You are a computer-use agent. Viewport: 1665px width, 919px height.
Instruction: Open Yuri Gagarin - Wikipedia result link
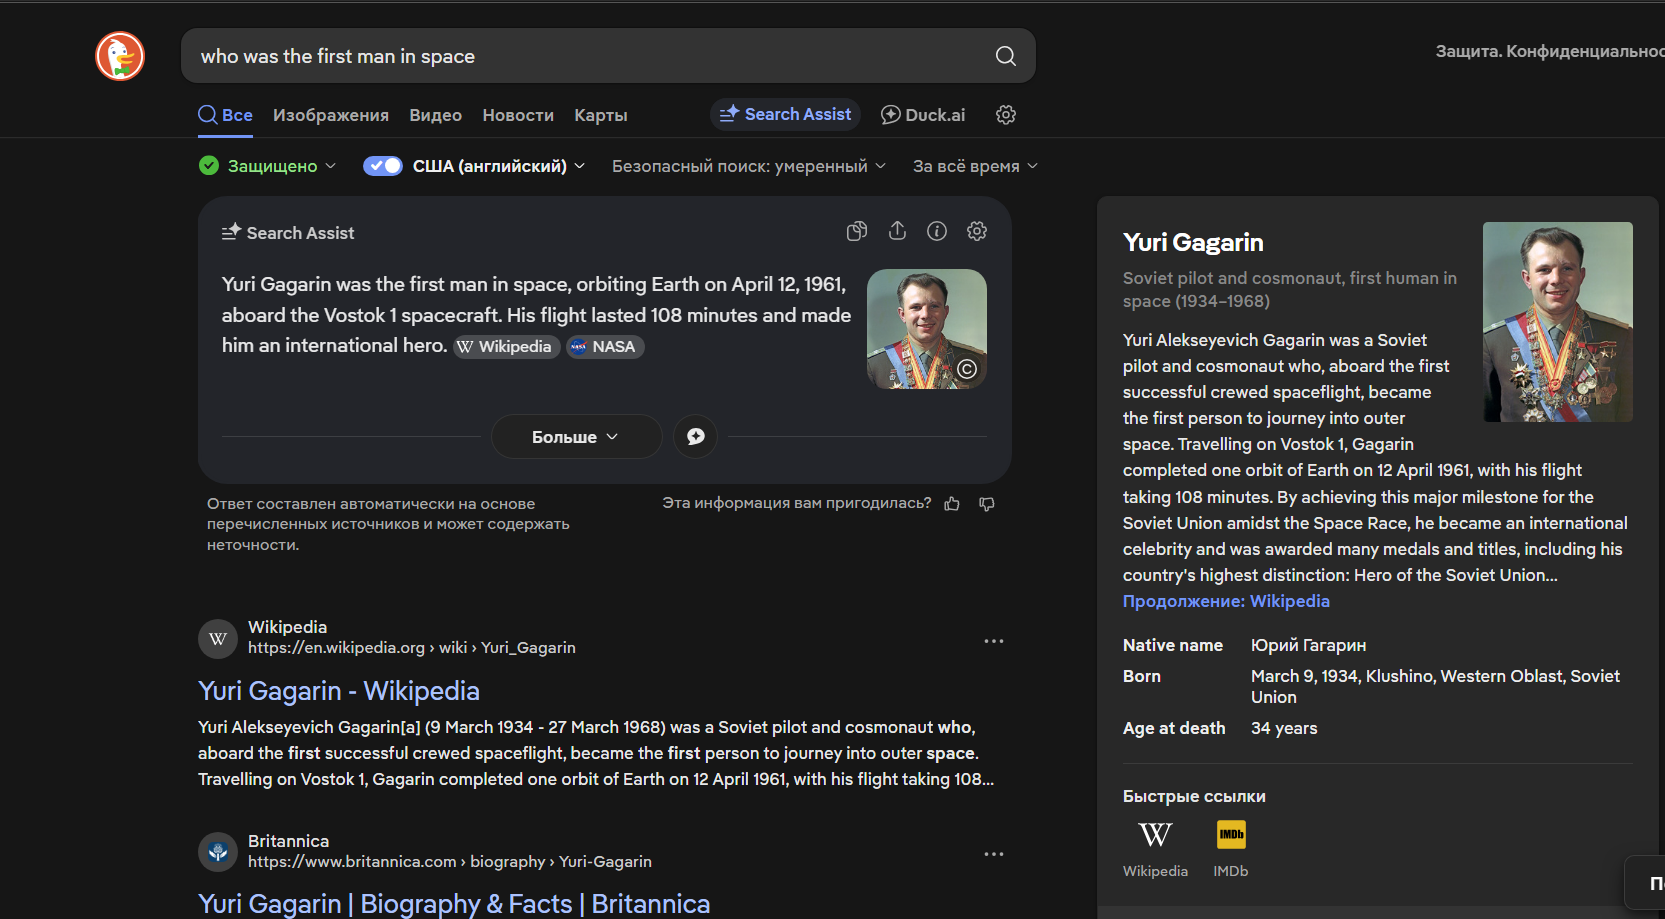pos(339,691)
